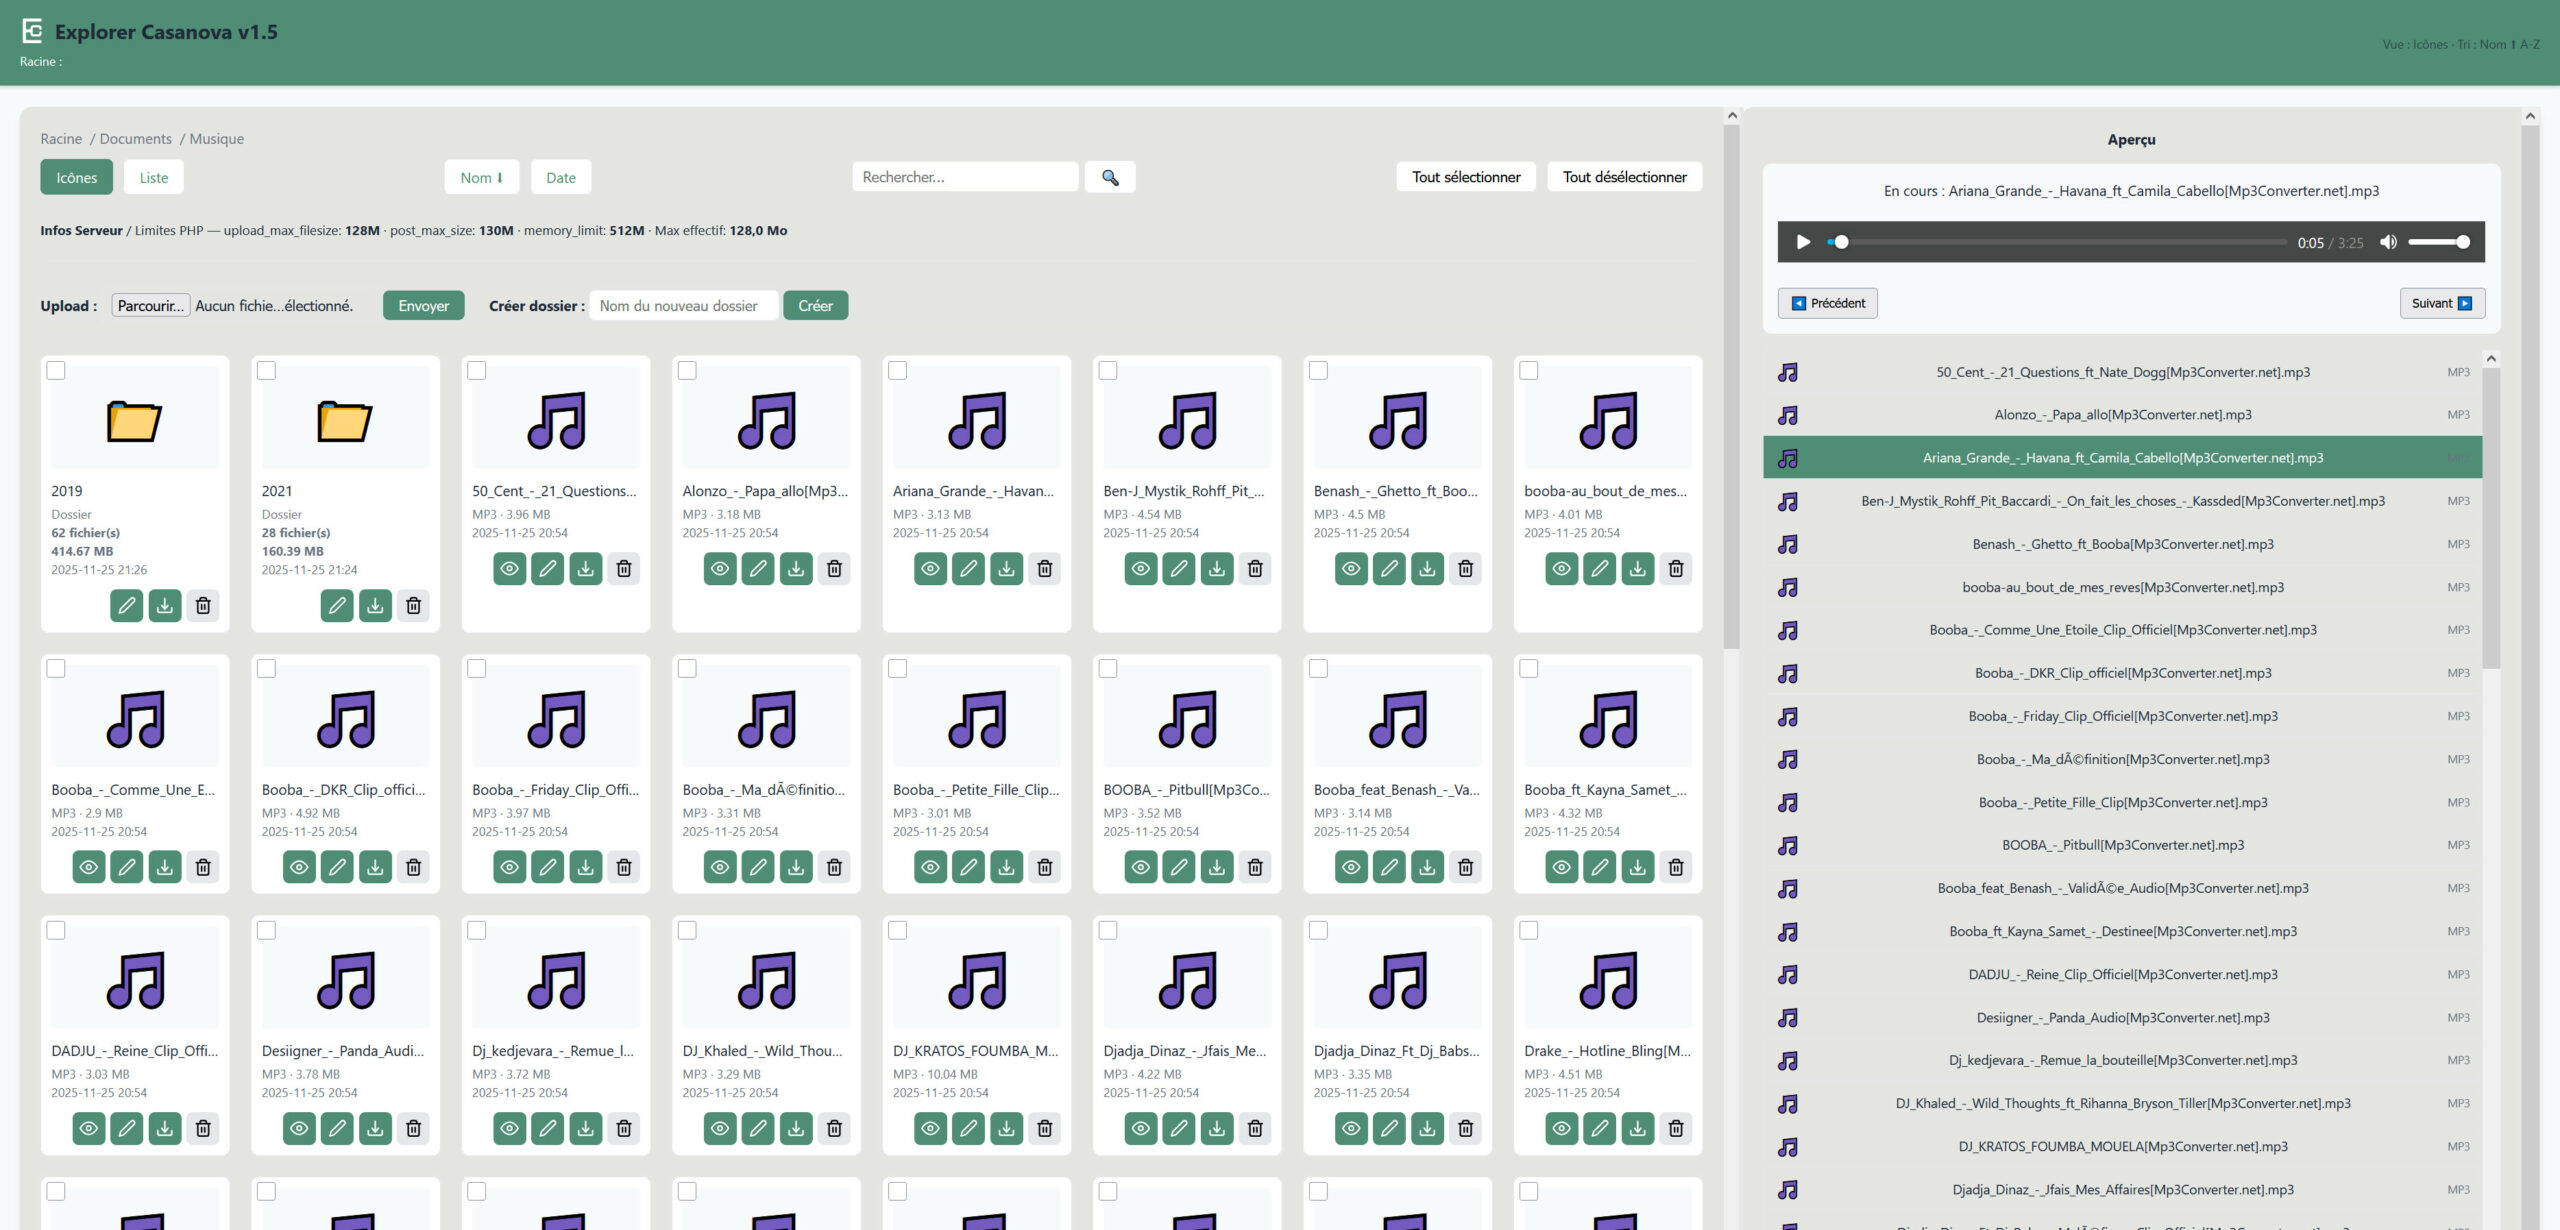The width and height of the screenshot is (2560, 1230).
Task: Switch to Liste view
Action: tap(153, 178)
